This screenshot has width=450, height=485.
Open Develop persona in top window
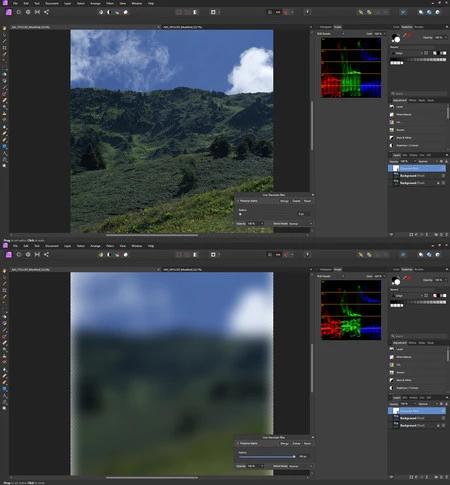click(28, 12)
